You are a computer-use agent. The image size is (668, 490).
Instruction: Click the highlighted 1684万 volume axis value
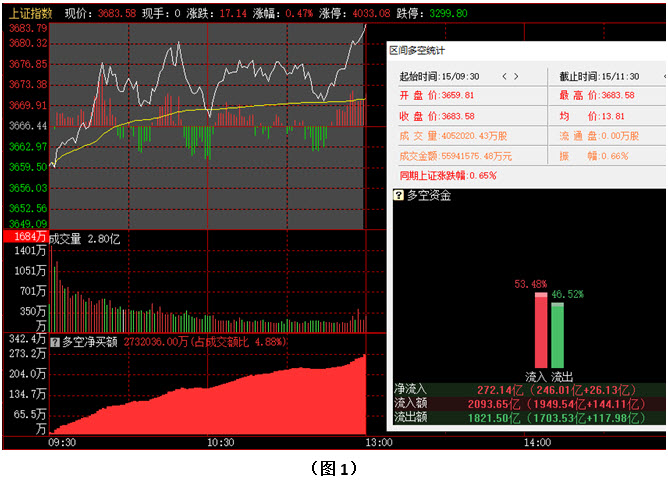click(x=26, y=236)
